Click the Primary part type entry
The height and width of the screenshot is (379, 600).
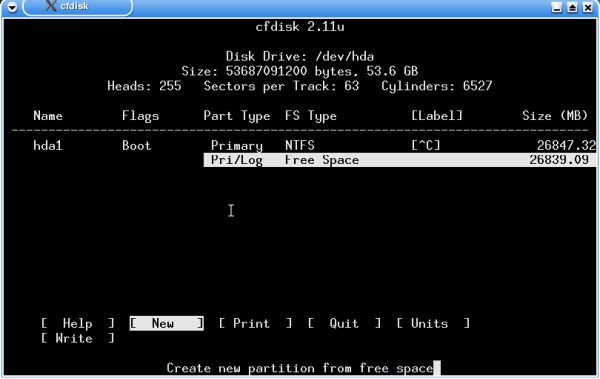pyautogui.click(x=237, y=145)
